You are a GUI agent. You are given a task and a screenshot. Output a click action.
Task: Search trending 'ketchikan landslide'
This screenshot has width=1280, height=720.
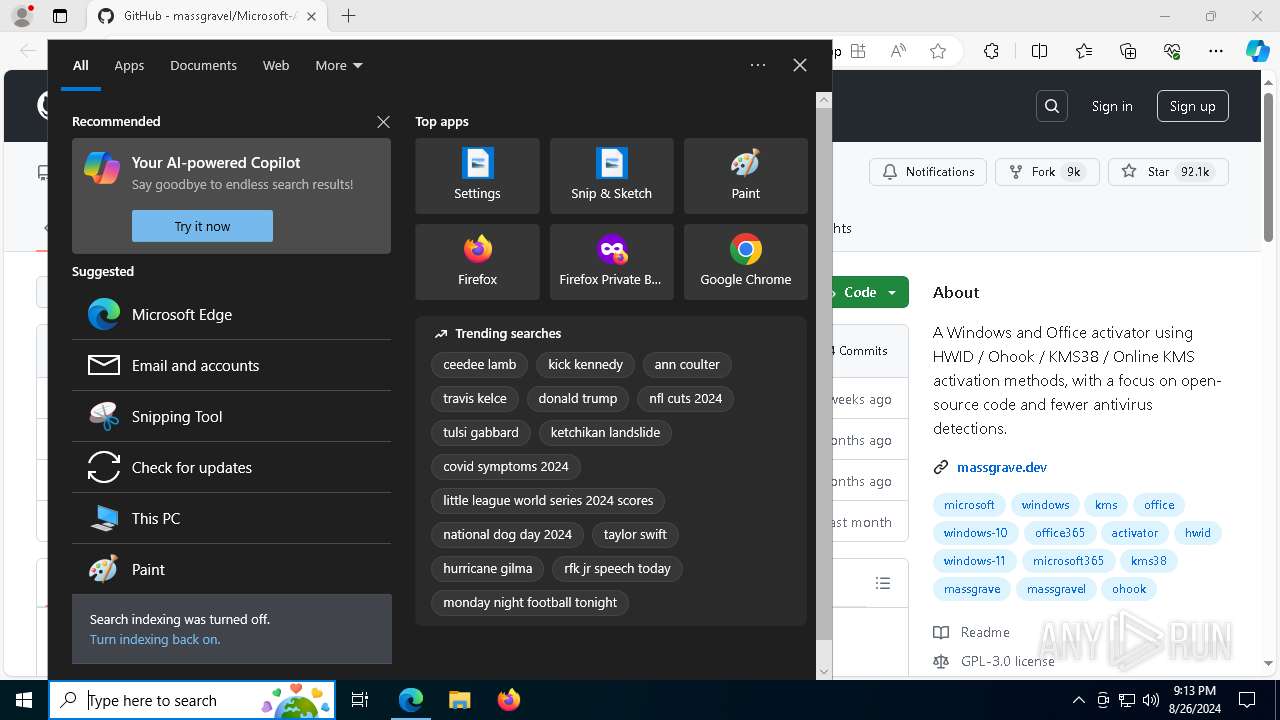pos(605,432)
